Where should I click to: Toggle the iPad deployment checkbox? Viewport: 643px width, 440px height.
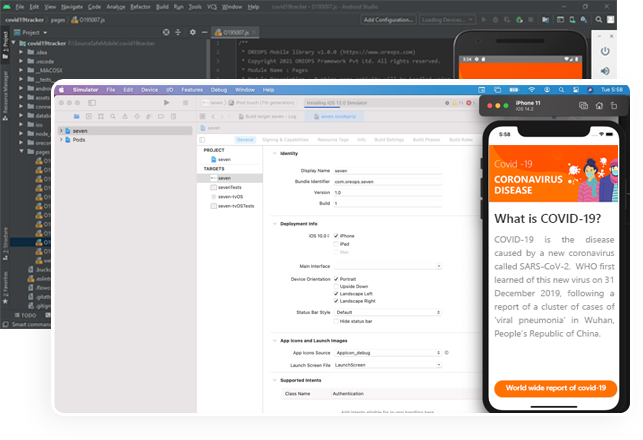(336, 244)
